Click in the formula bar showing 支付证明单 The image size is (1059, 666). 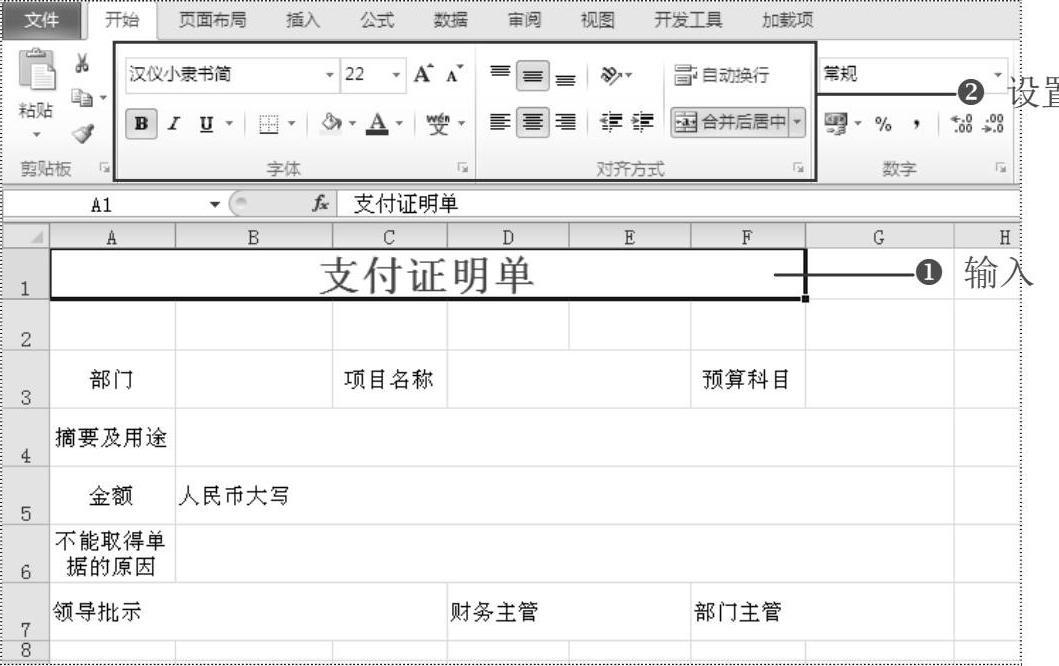[x=677, y=203]
